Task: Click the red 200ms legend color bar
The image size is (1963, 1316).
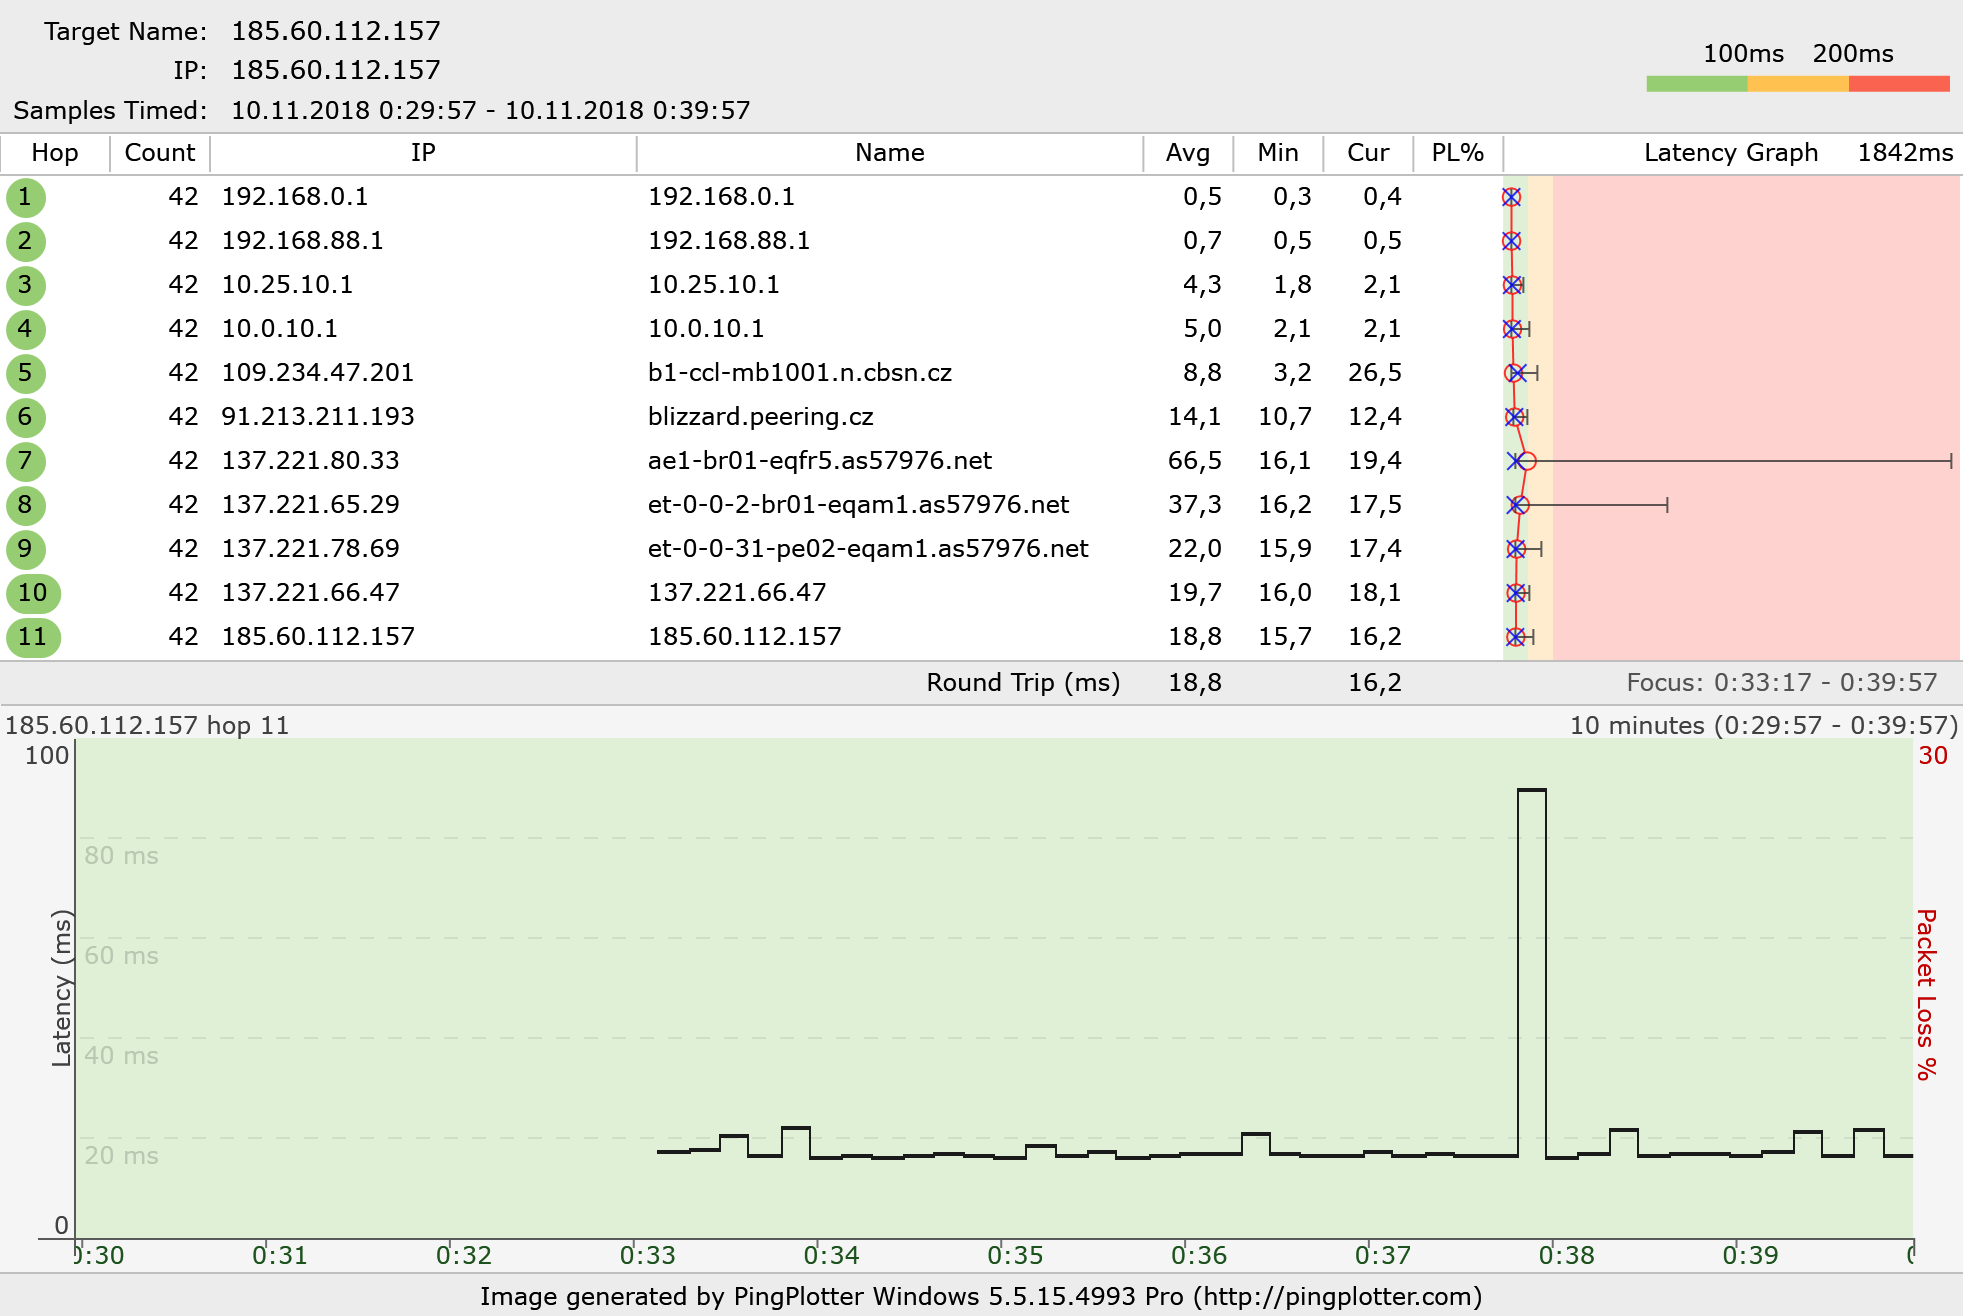Action: coord(1899,84)
